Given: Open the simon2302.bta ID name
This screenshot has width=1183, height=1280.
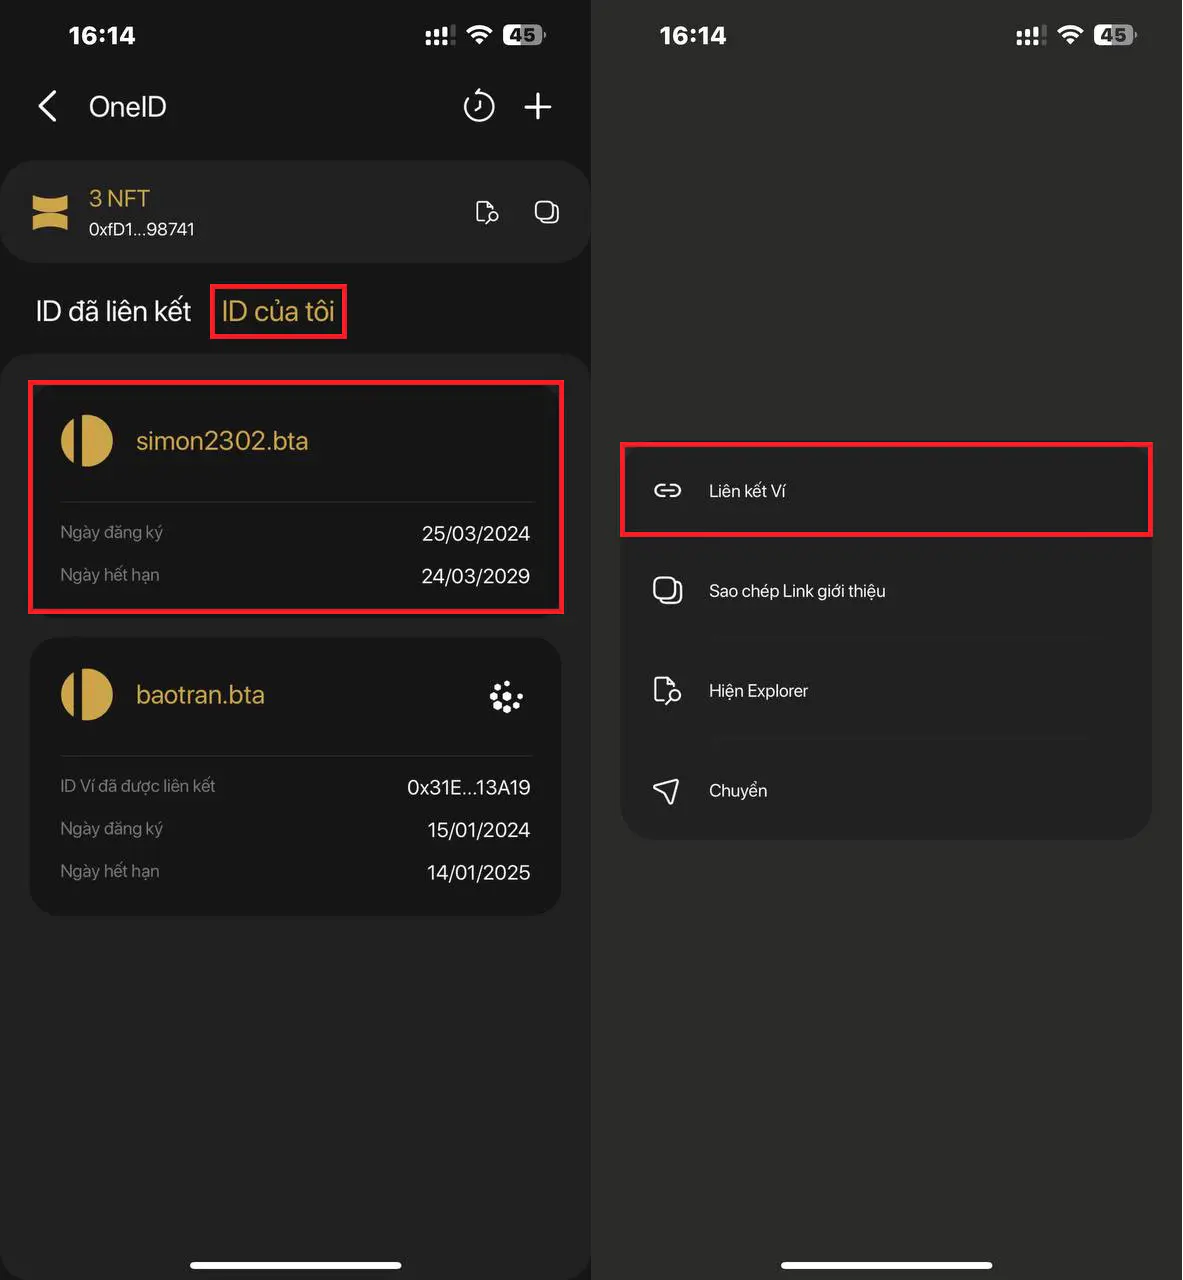Looking at the screenshot, I should [x=222, y=441].
